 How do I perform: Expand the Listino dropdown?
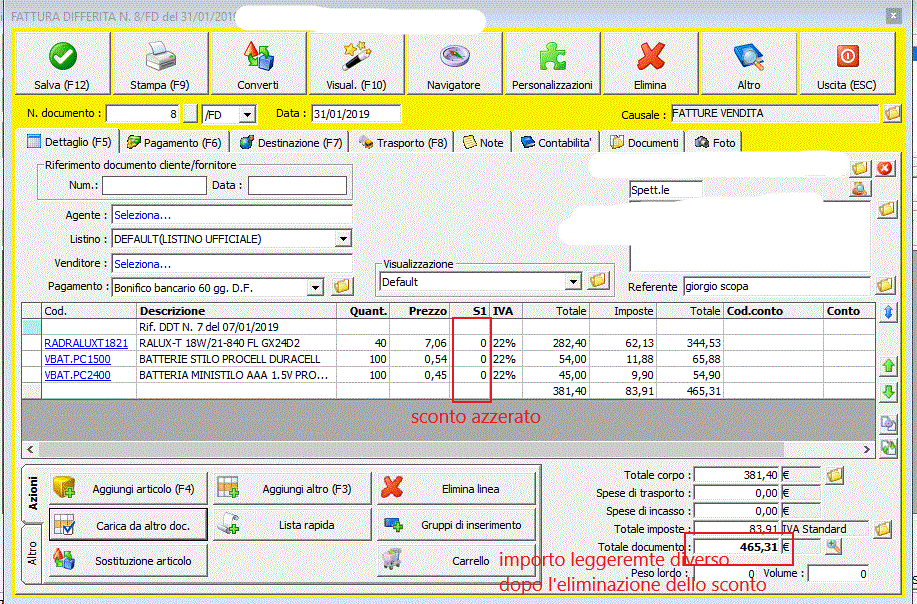pyautogui.click(x=343, y=239)
